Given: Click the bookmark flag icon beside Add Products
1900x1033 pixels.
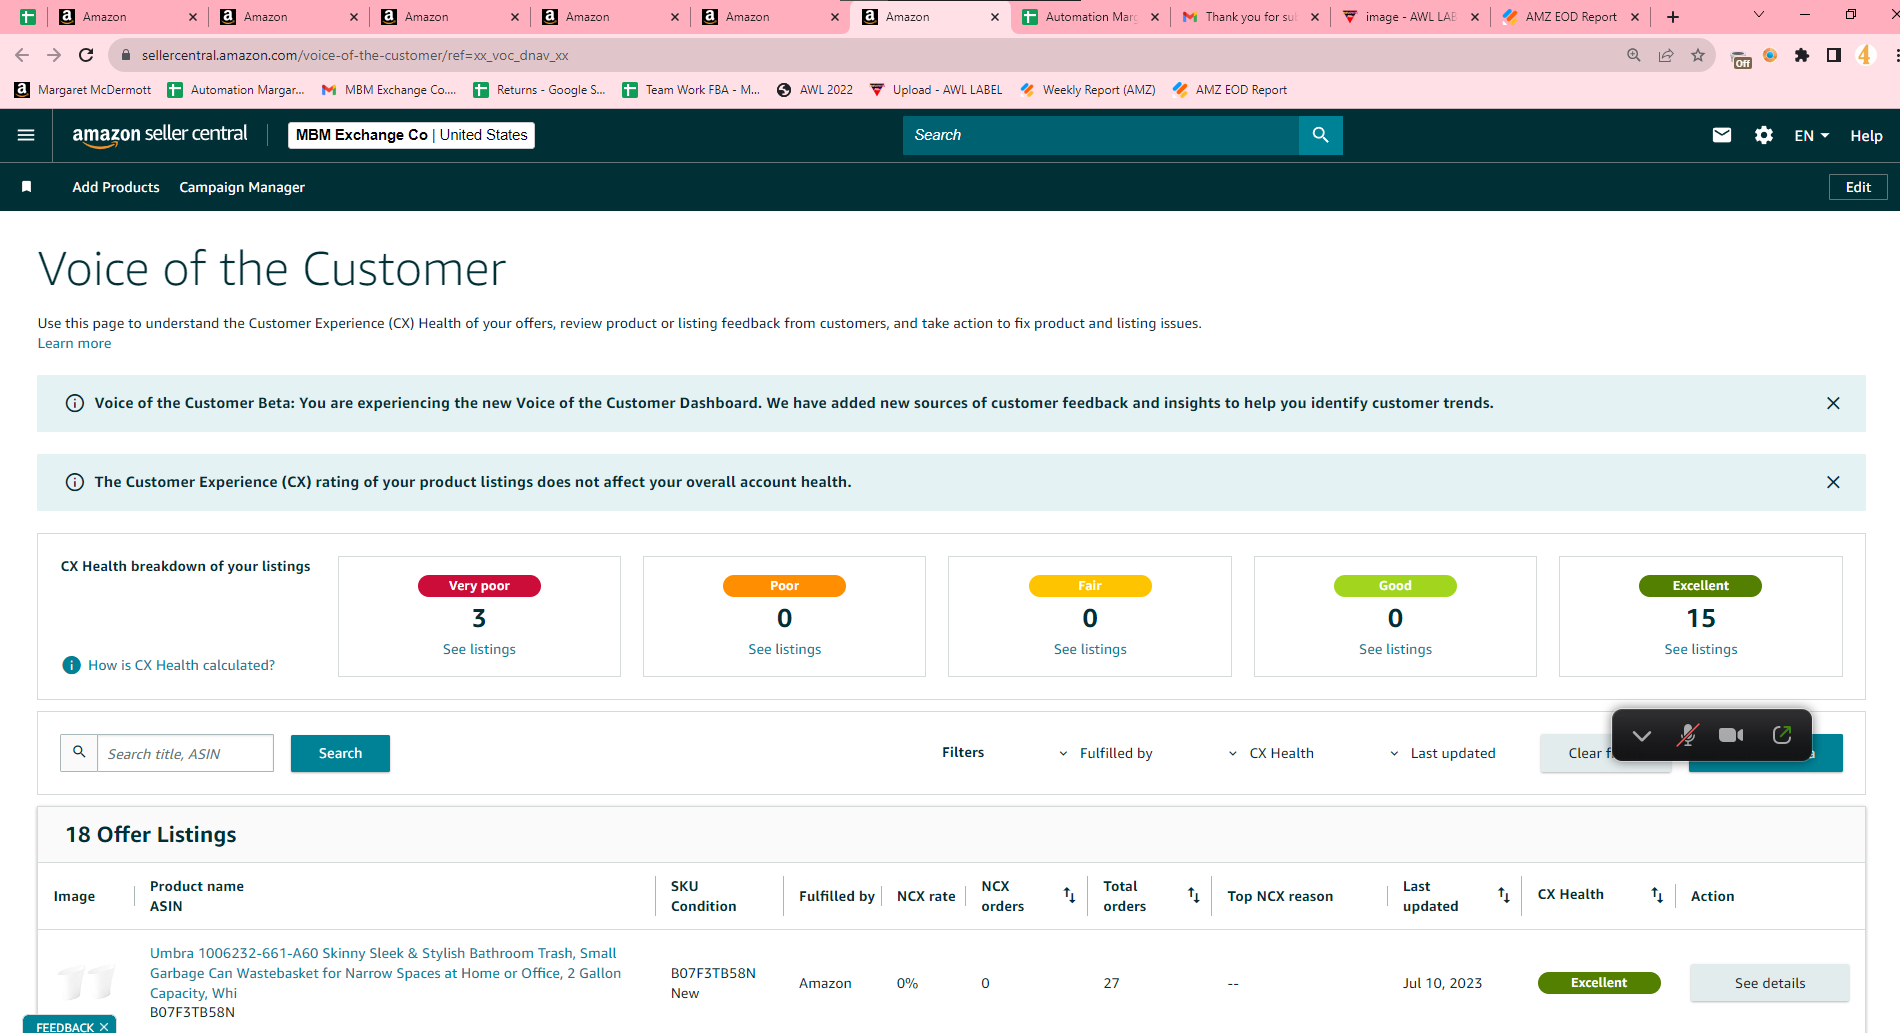Looking at the screenshot, I should tap(27, 187).
